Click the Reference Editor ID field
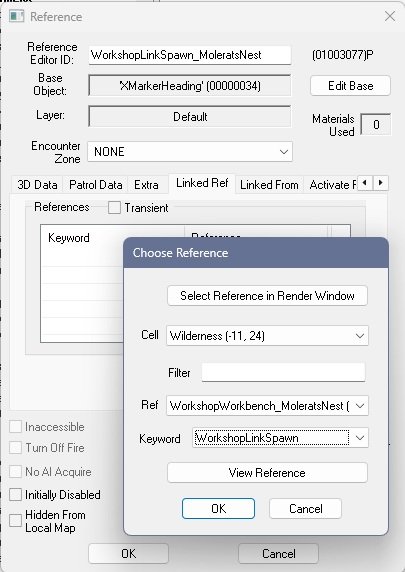 coord(190,55)
